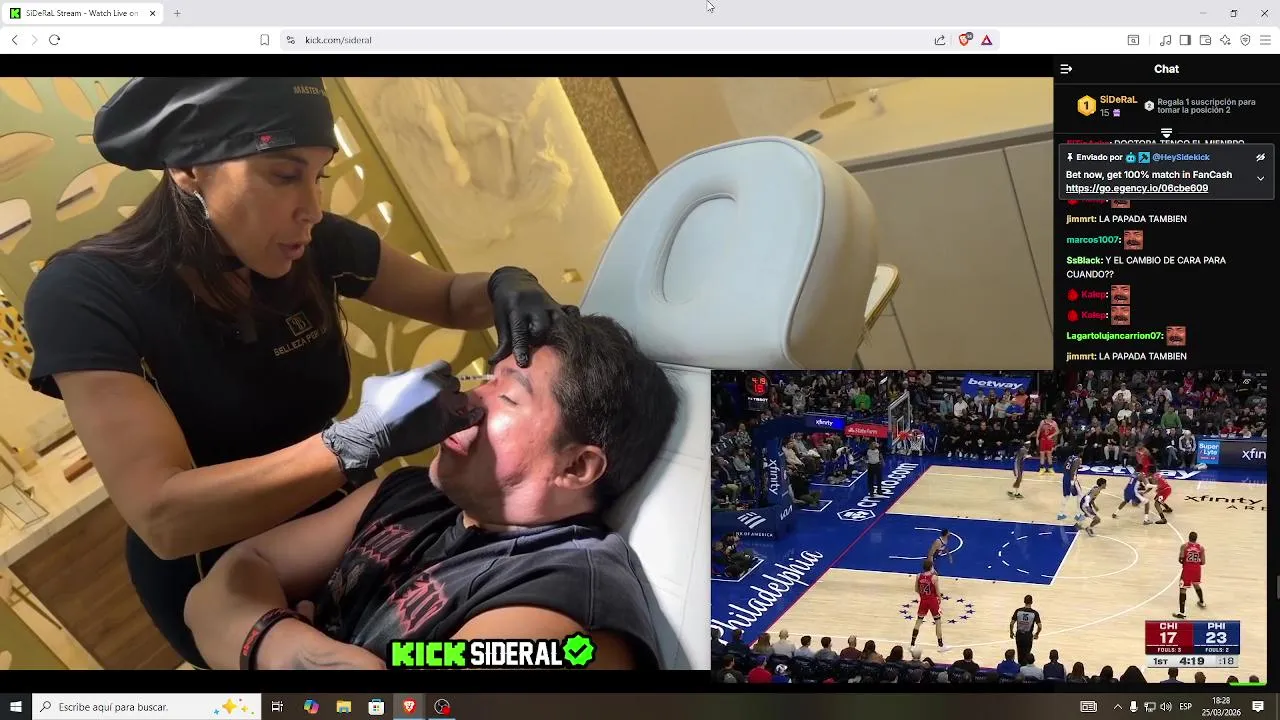Open the browser hamburger menu

coord(1265,40)
